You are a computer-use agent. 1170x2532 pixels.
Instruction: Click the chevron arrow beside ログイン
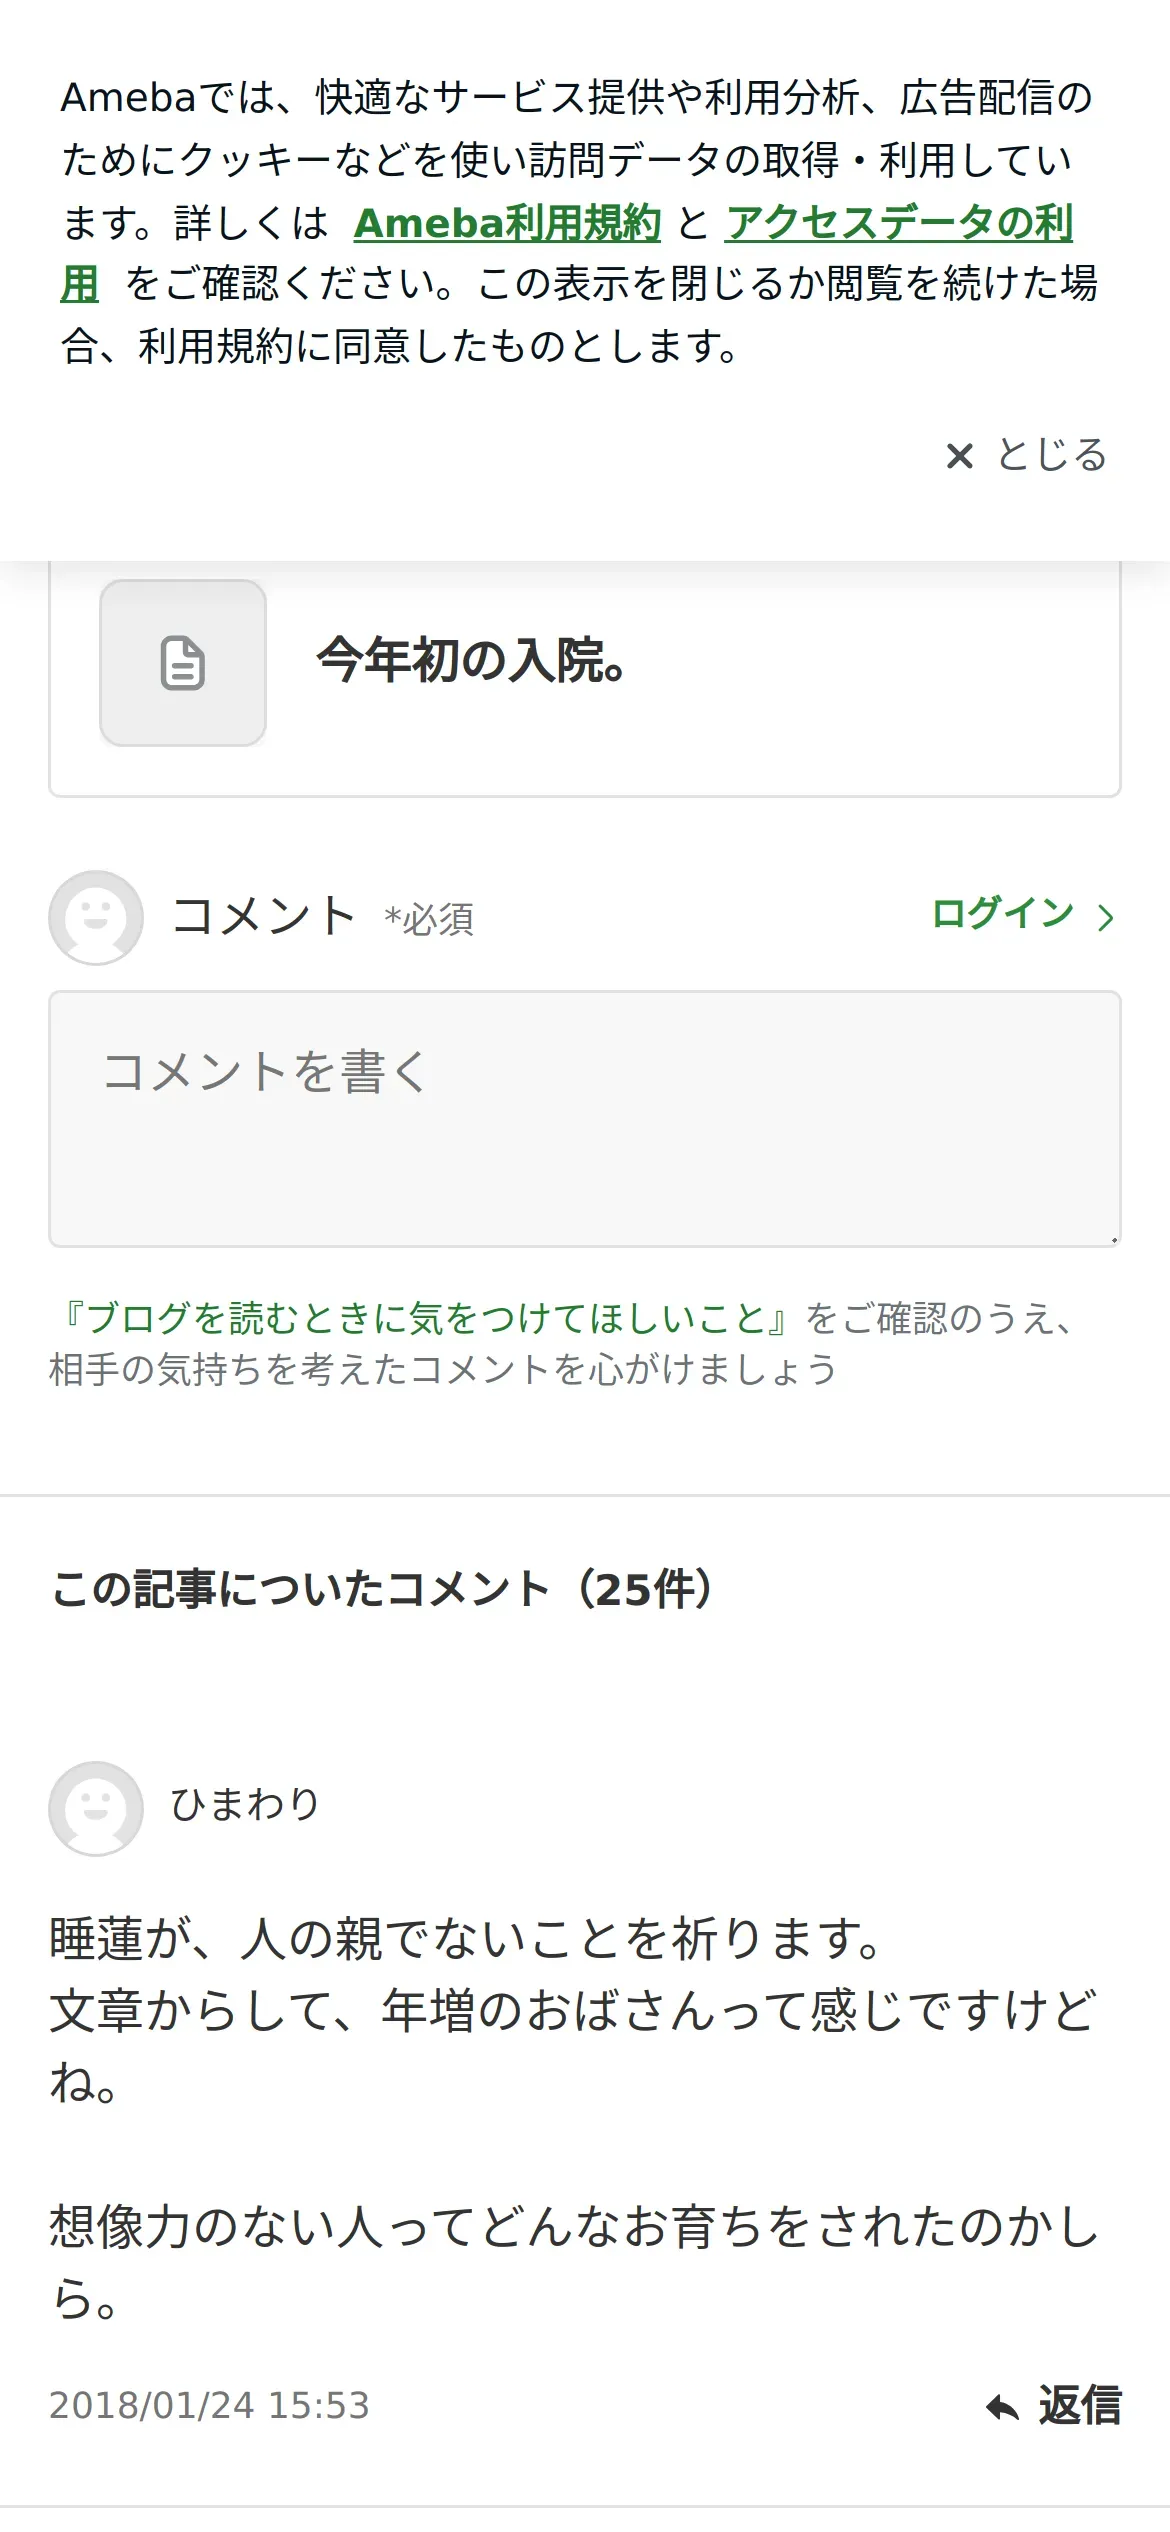(1105, 917)
